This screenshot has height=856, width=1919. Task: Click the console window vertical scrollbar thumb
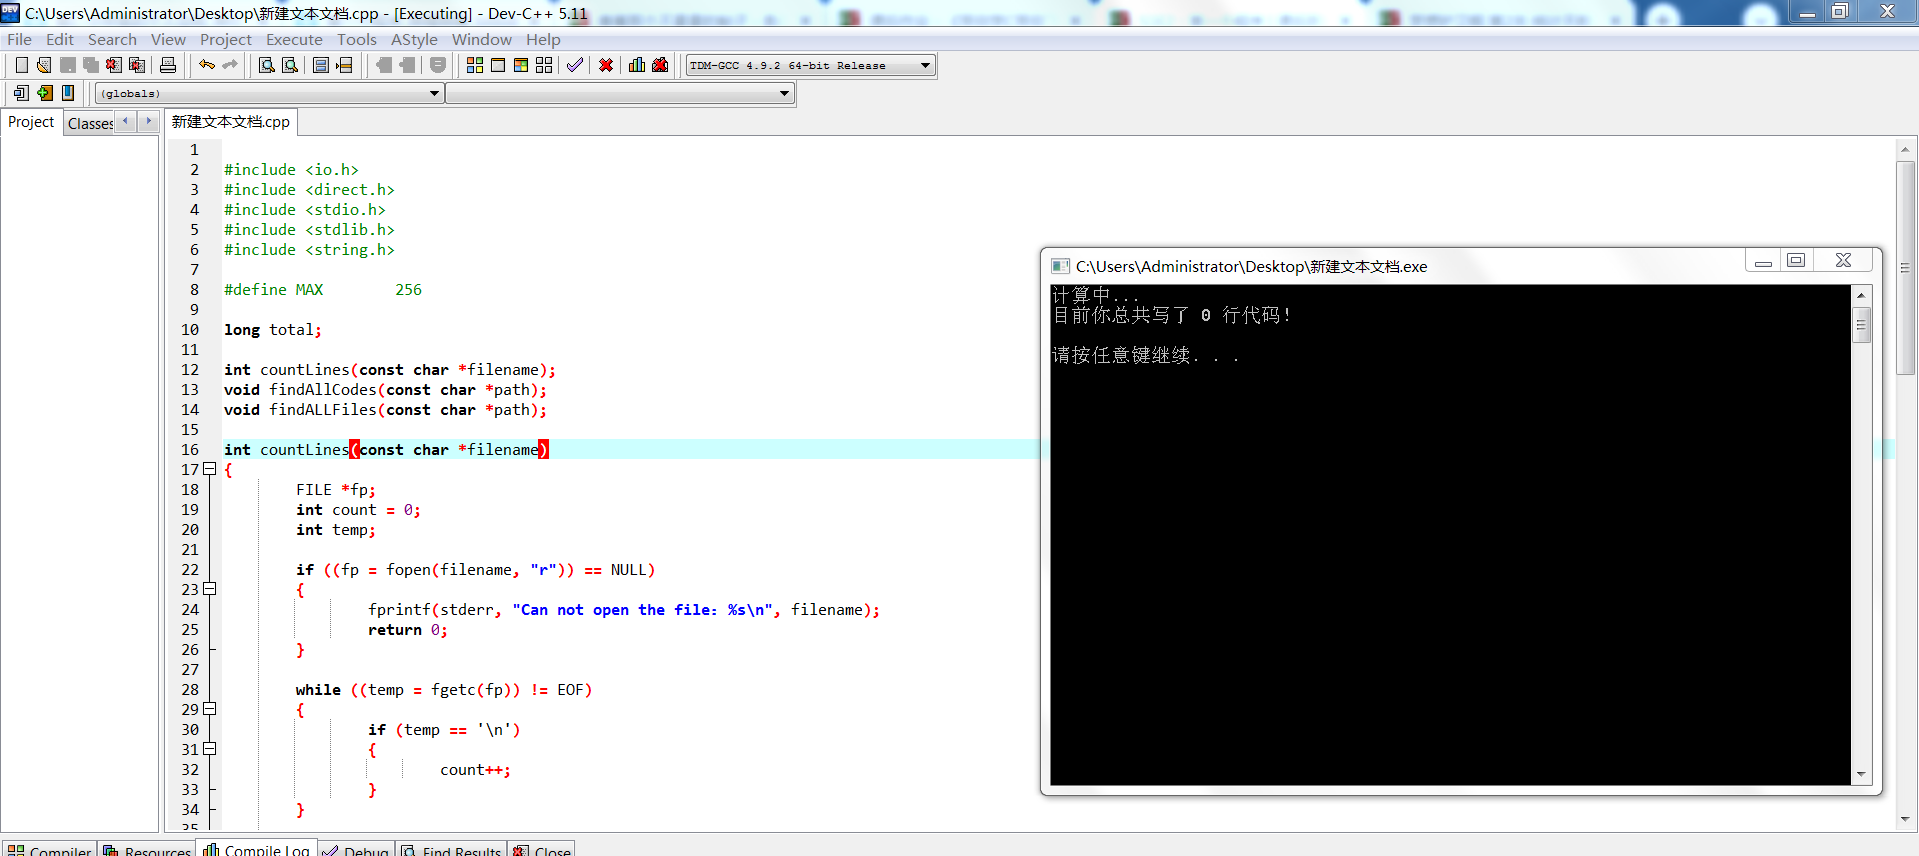point(1861,325)
